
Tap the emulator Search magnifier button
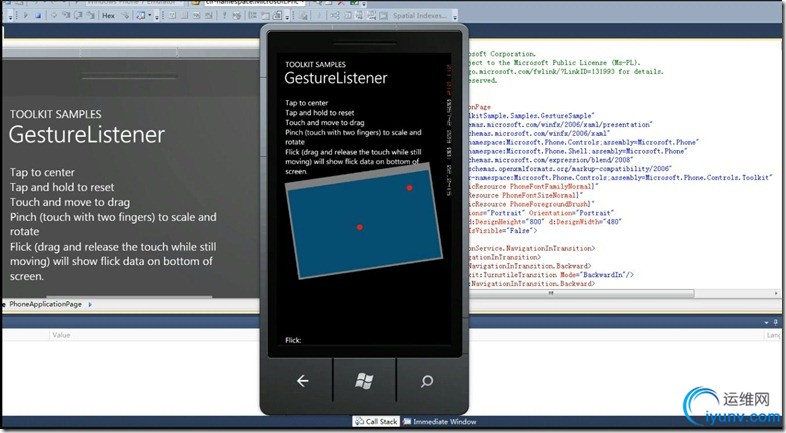[x=427, y=381]
